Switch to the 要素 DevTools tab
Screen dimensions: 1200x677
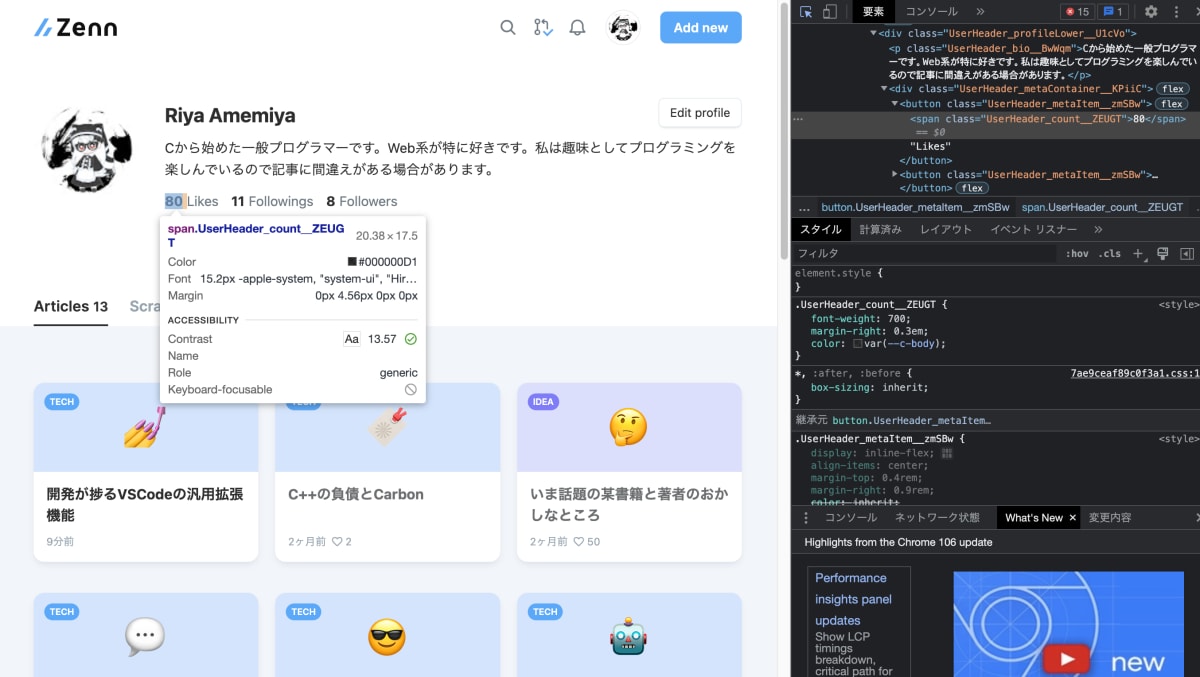873,12
